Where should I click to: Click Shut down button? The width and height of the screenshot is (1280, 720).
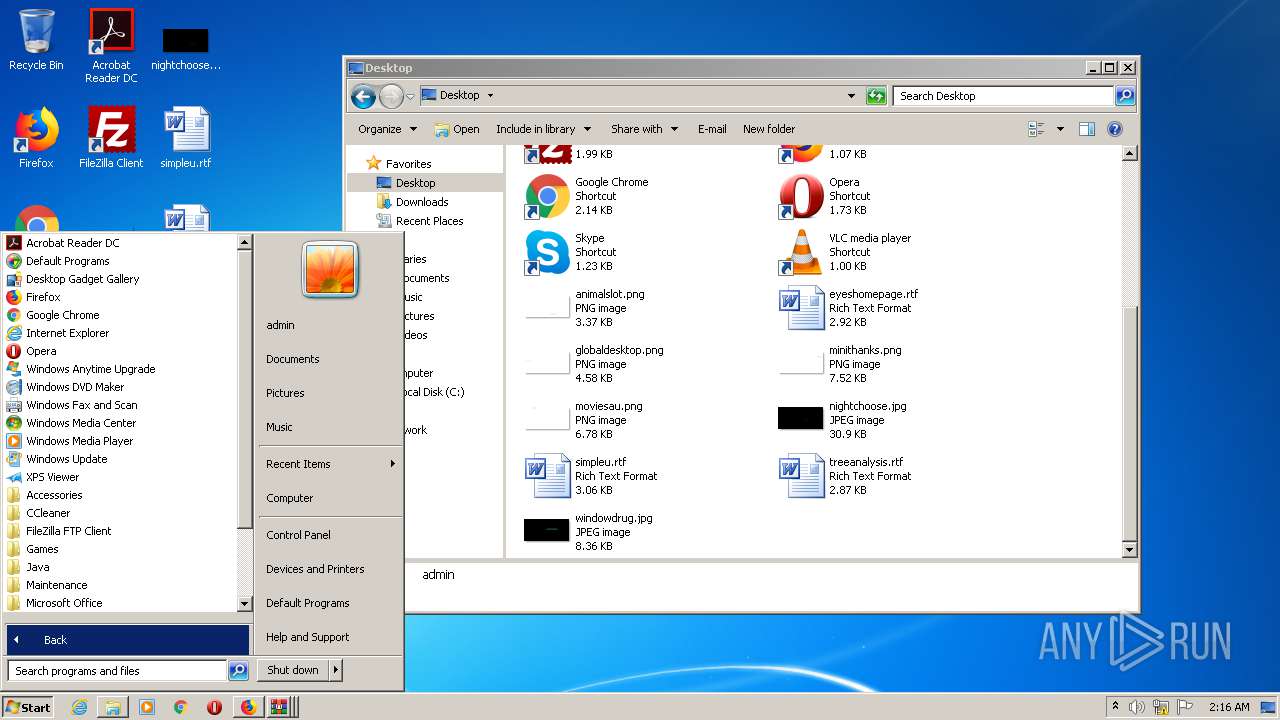tap(293, 670)
